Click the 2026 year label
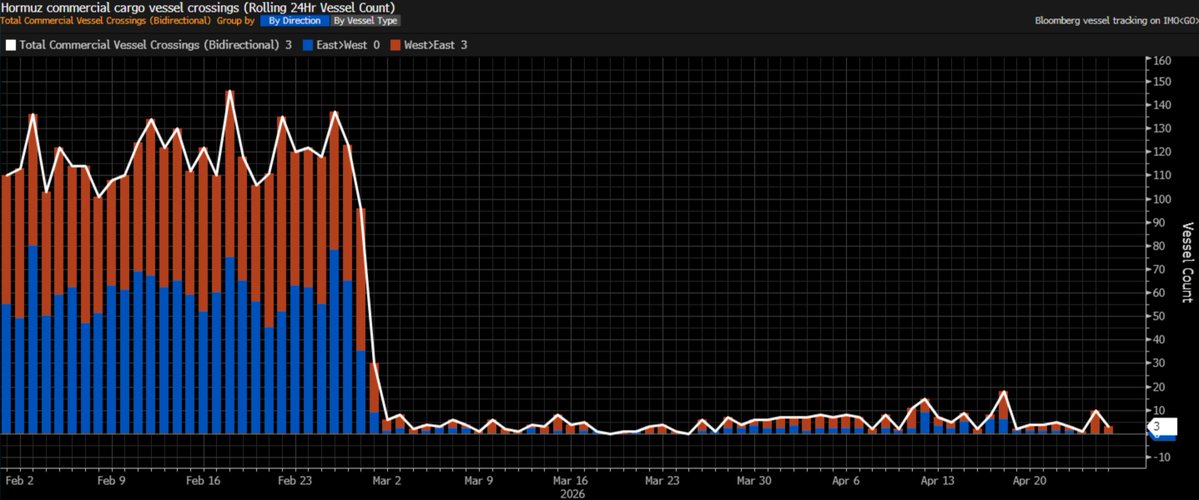The width and height of the screenshot is (1199, 500). [570, 494]
